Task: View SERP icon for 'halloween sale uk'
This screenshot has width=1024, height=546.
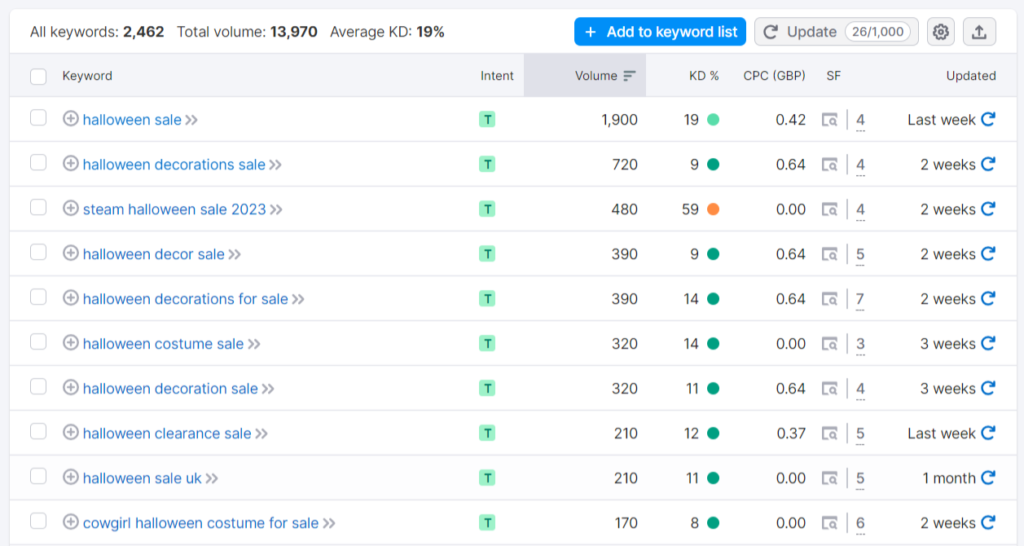Action: (829, 478)
